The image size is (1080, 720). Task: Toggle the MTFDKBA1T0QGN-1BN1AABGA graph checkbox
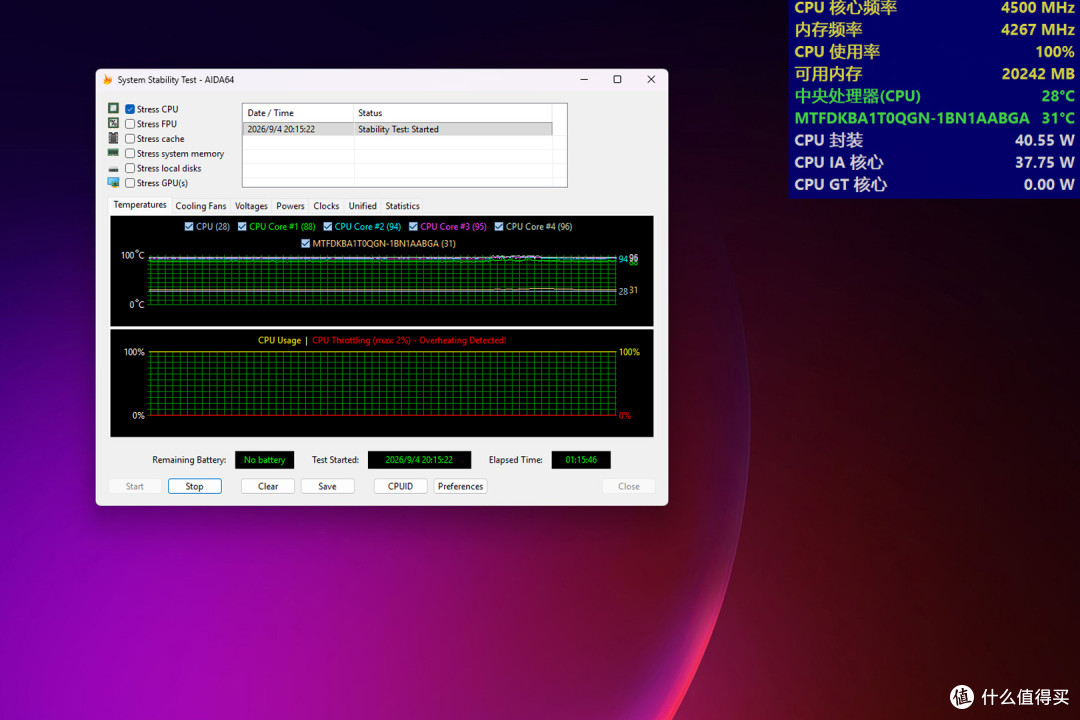click(305, 243)
